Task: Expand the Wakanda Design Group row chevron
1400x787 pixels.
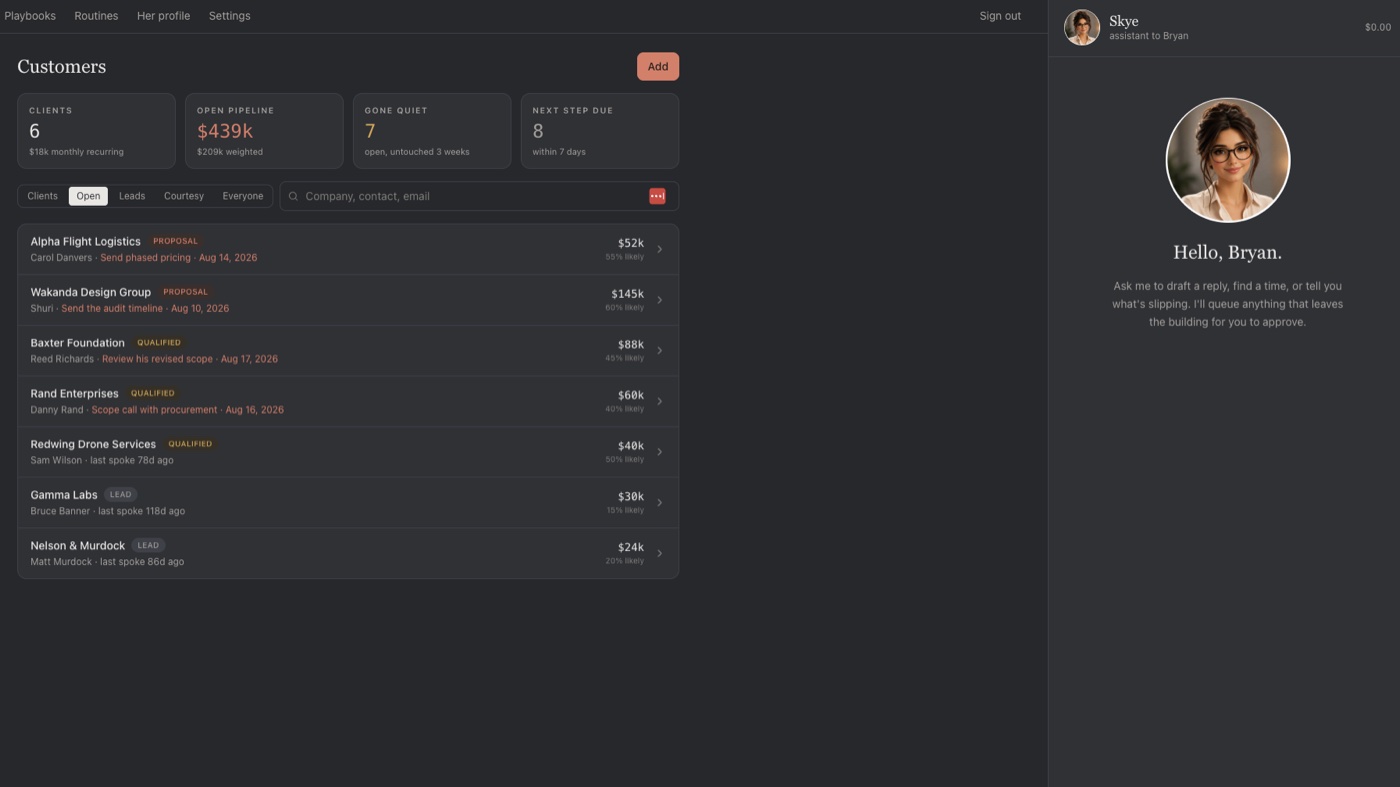Action: (x=659, y=300)
